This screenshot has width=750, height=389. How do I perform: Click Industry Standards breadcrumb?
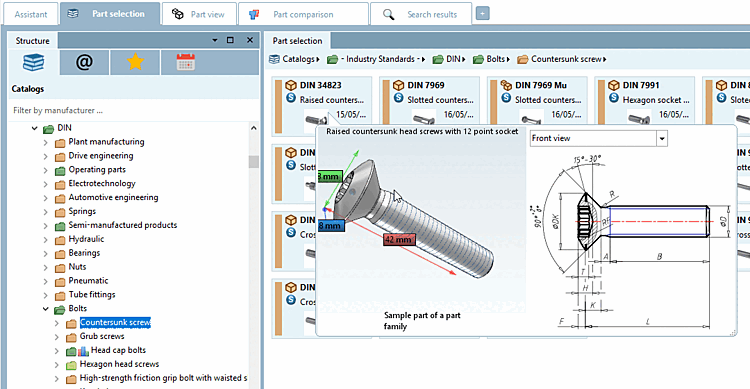(381, 59)
